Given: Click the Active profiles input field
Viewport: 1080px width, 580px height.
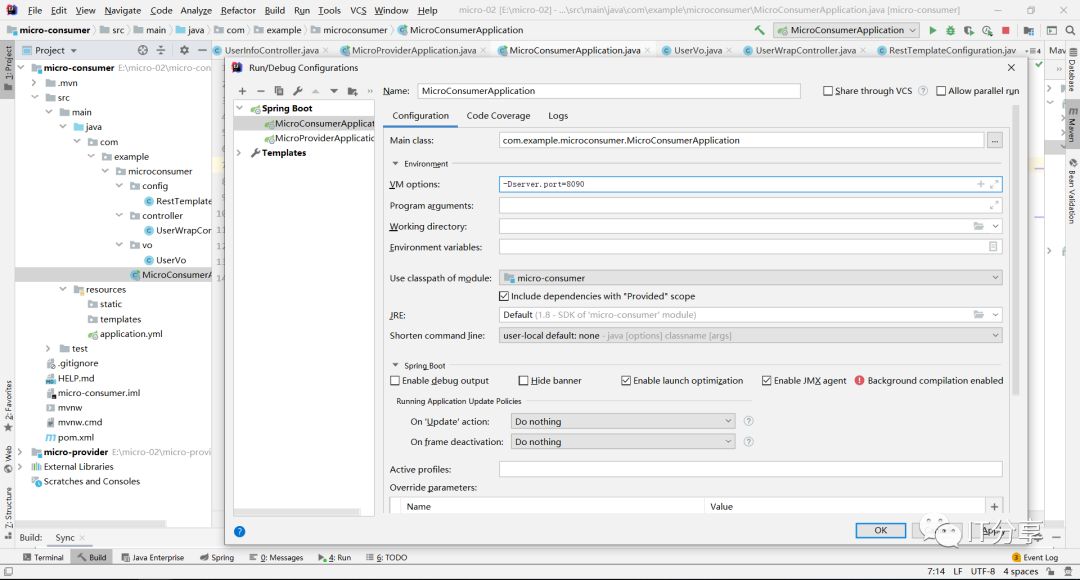Looking at the screenshot, I should (x=751, y=469).
